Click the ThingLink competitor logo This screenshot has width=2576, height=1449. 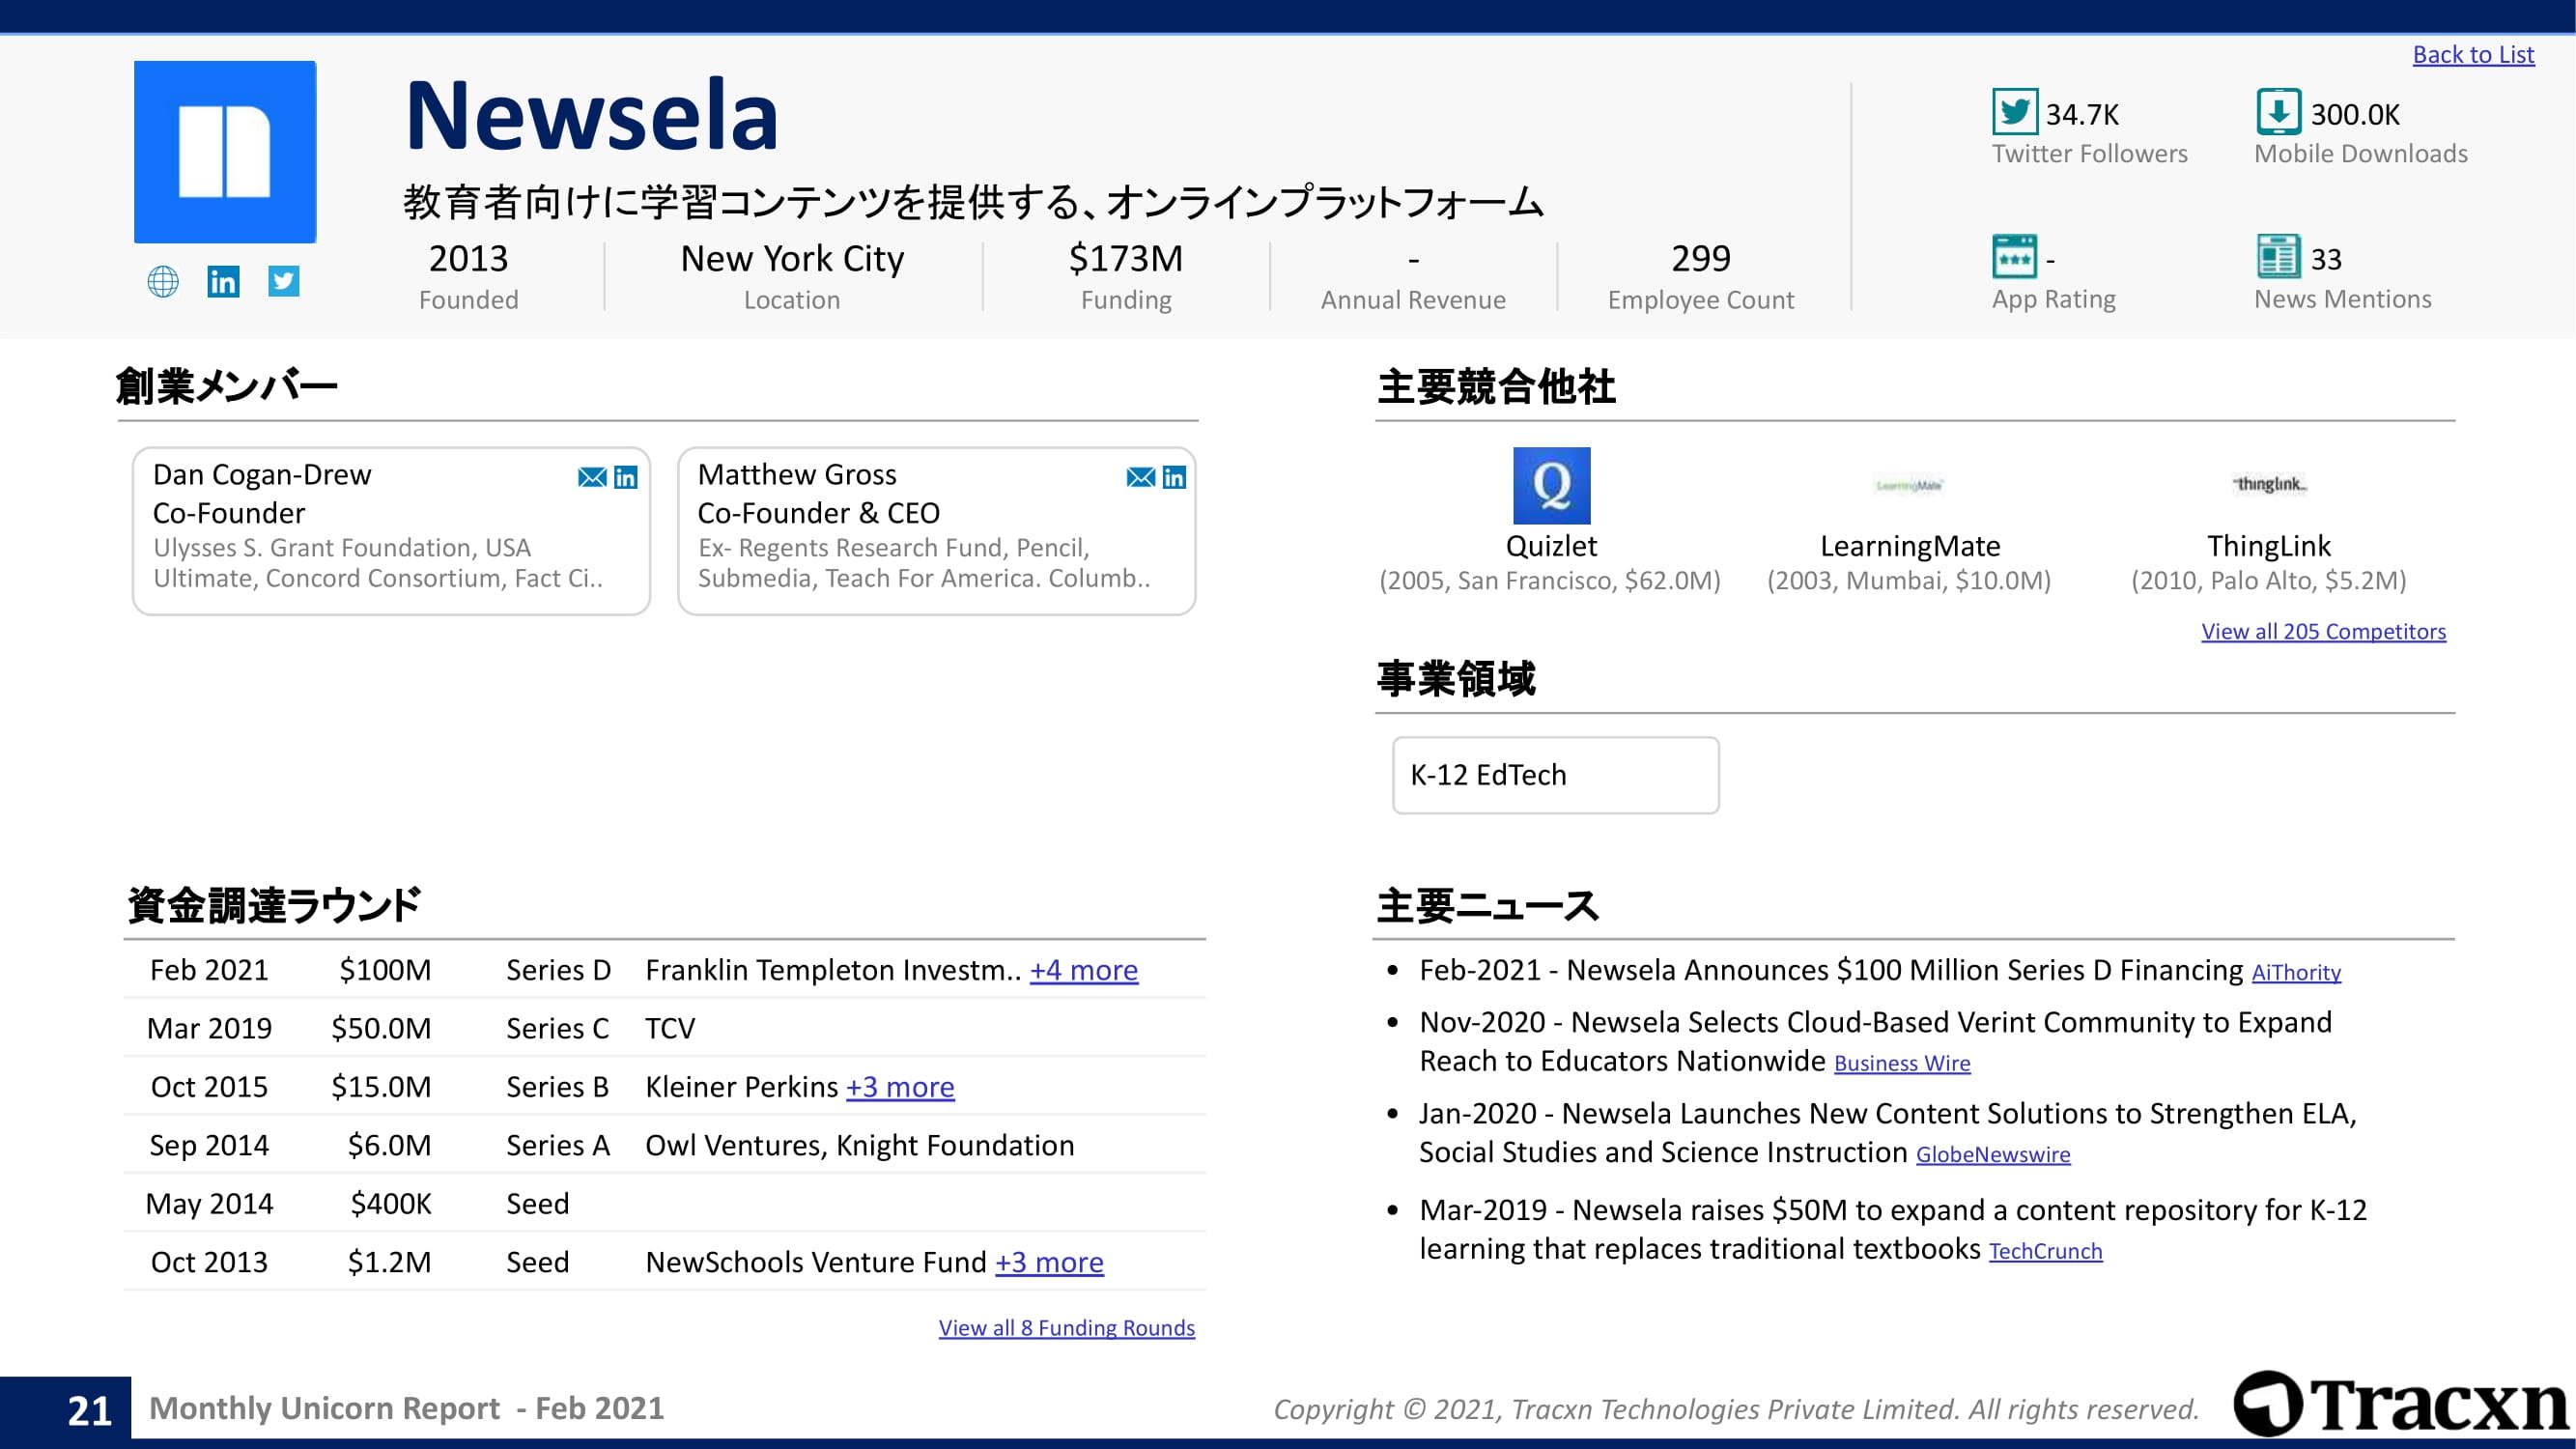(2269, 485)
